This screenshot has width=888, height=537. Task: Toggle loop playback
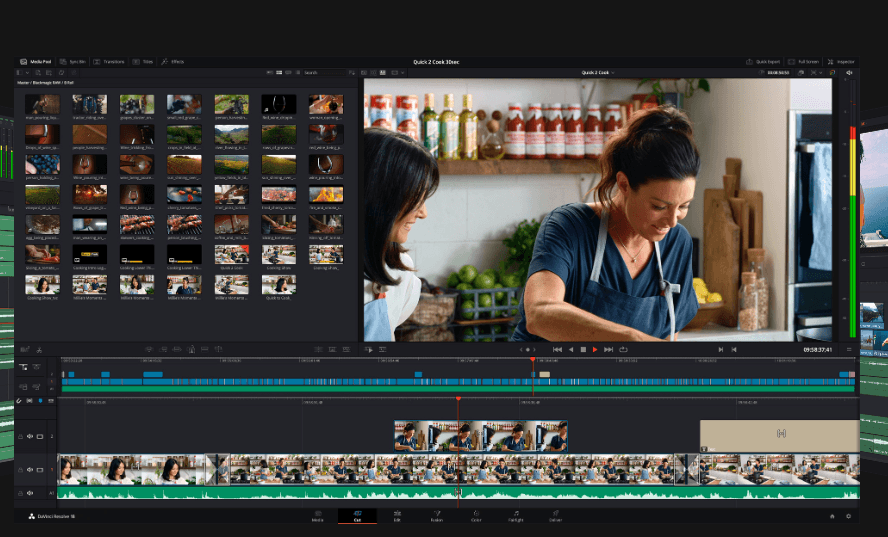(x=623, y=350)
